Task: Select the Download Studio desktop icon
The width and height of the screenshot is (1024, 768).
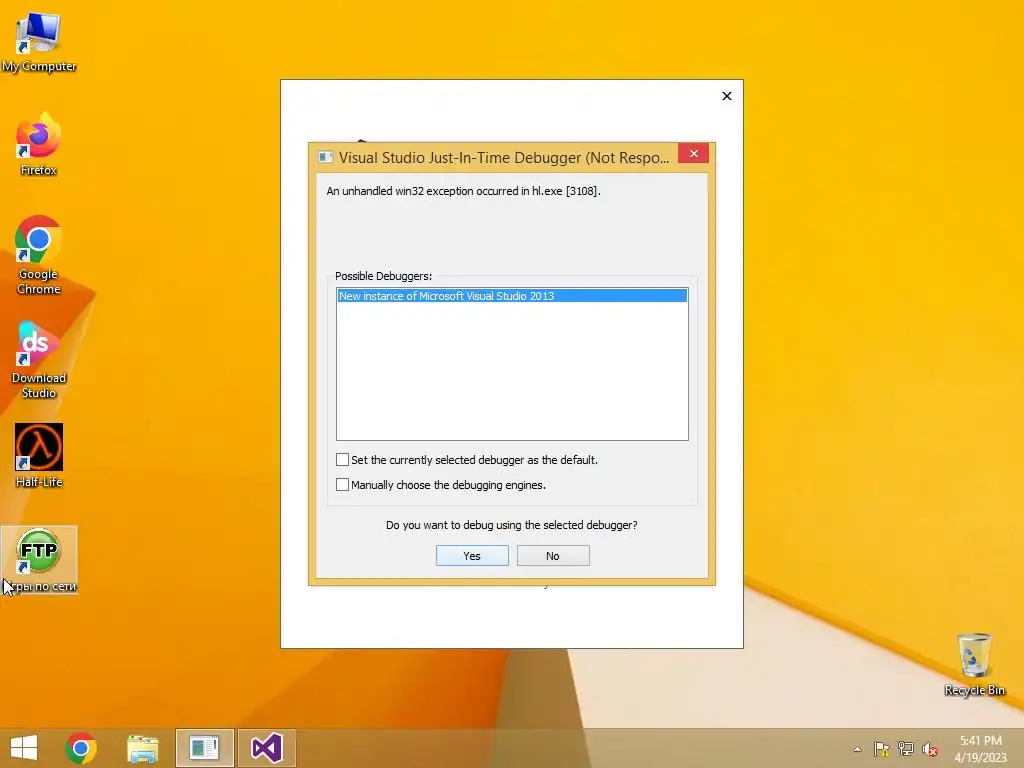Action: (x=39, y=360)
